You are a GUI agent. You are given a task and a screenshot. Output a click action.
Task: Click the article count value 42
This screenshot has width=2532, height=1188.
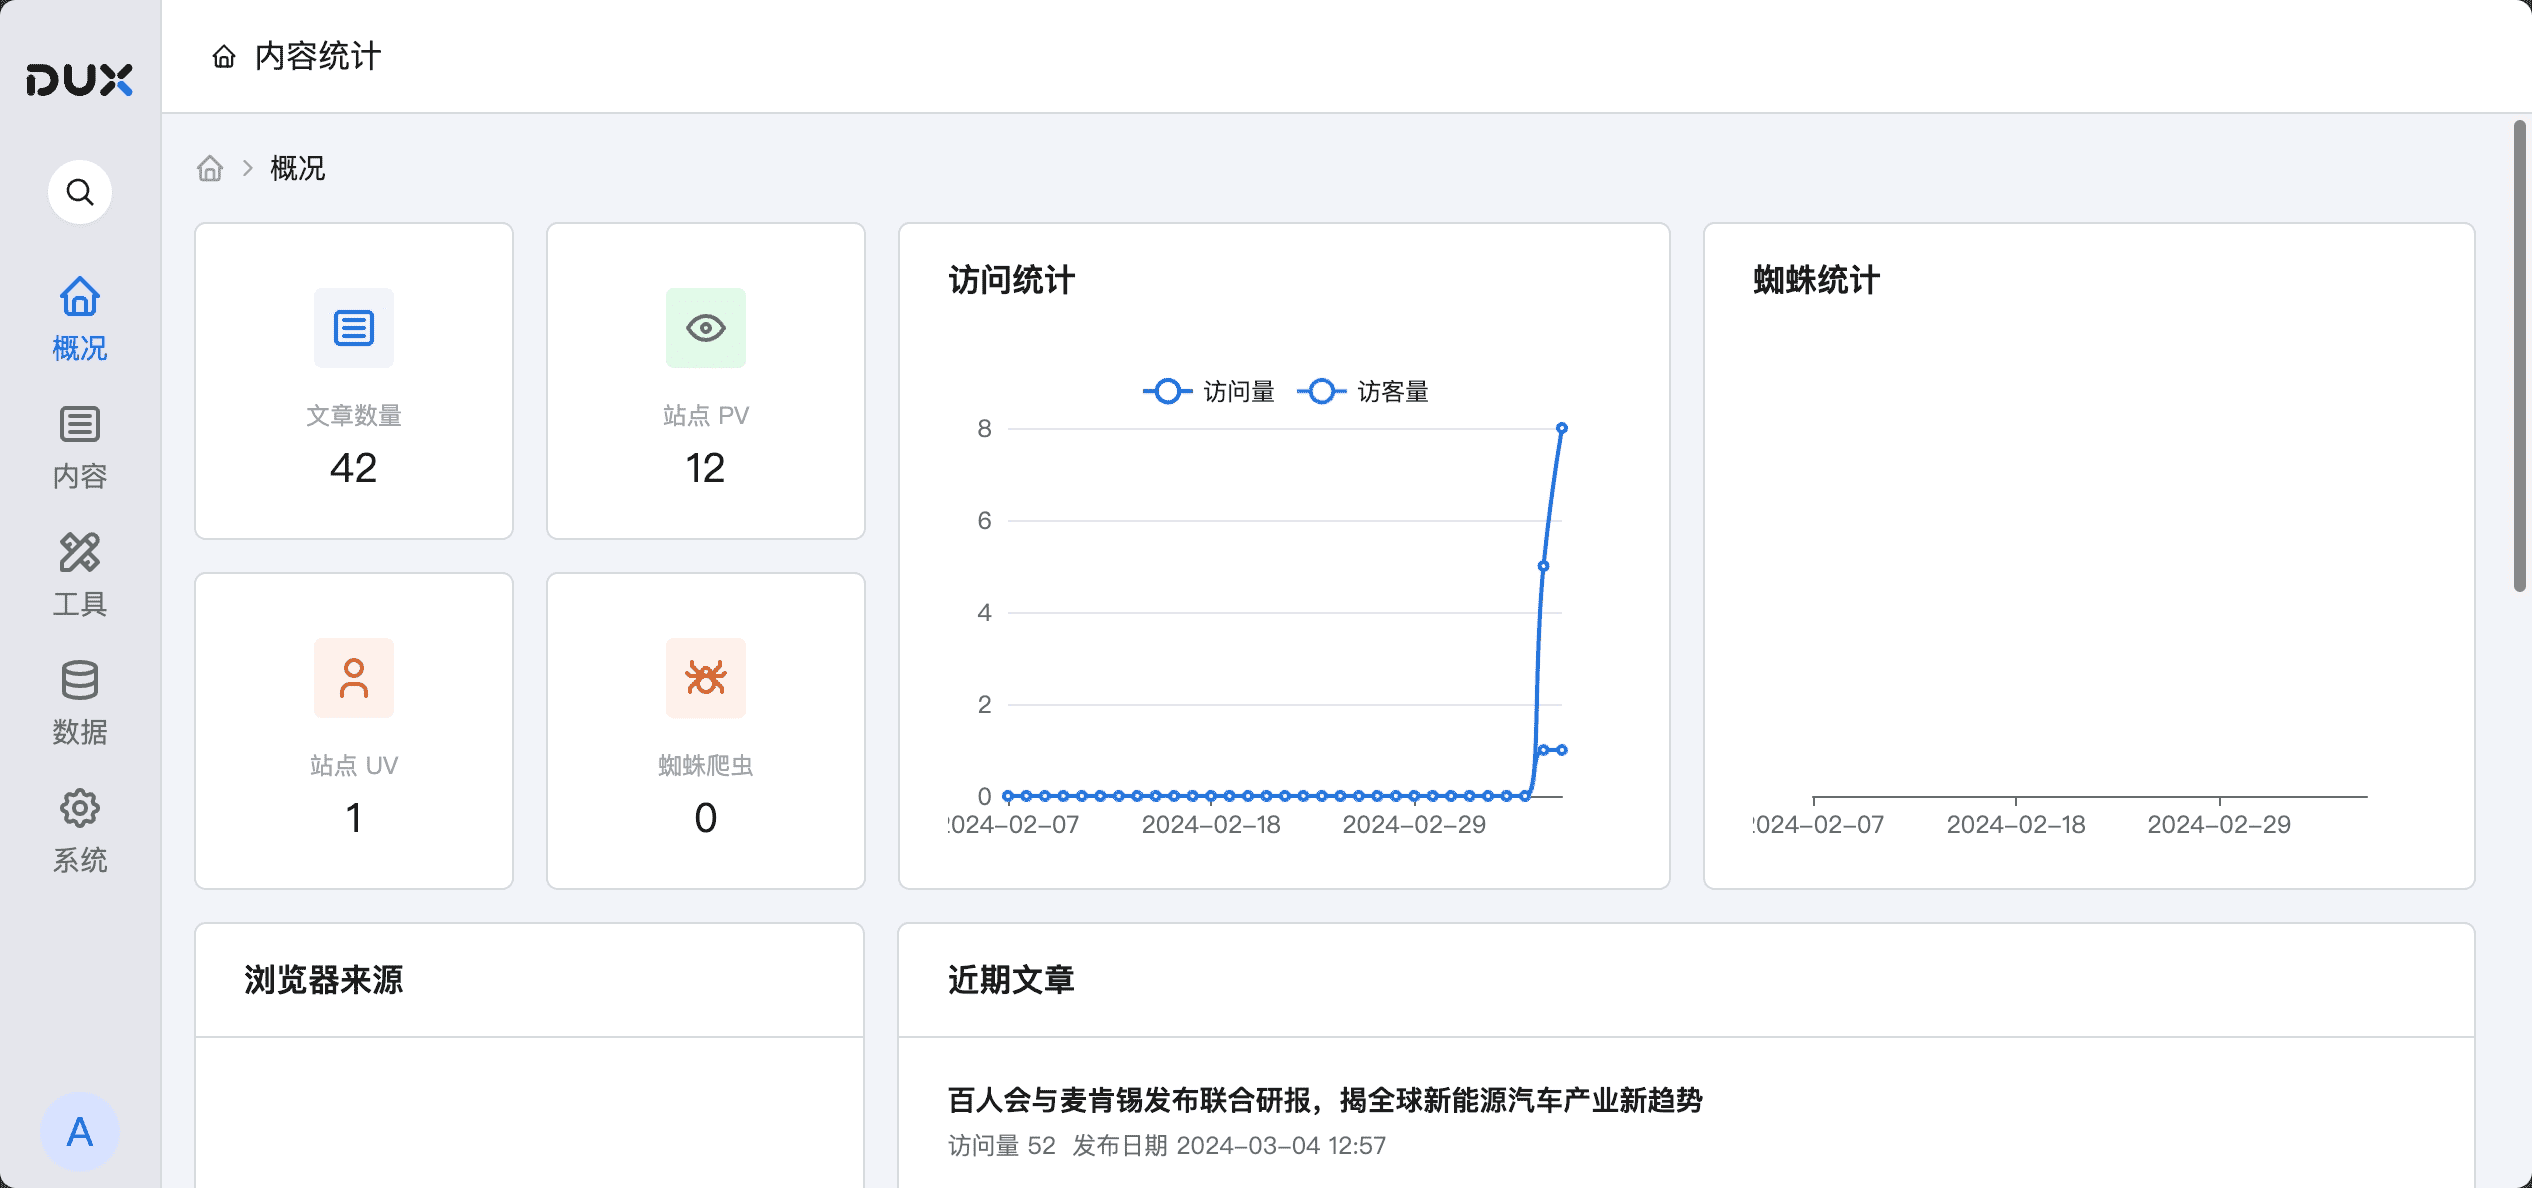click(x=354, y=468)
